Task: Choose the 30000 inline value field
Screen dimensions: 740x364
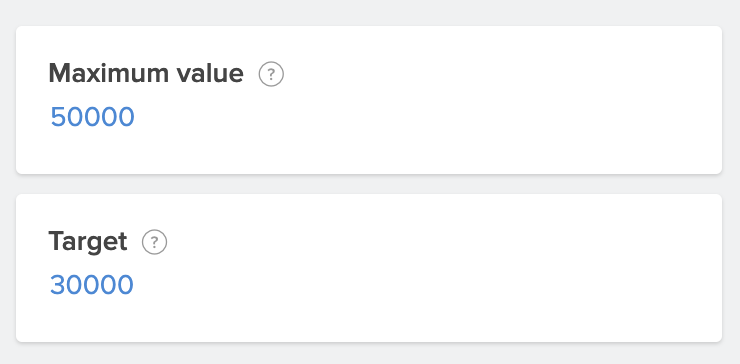Action: (x=92, y=285)
